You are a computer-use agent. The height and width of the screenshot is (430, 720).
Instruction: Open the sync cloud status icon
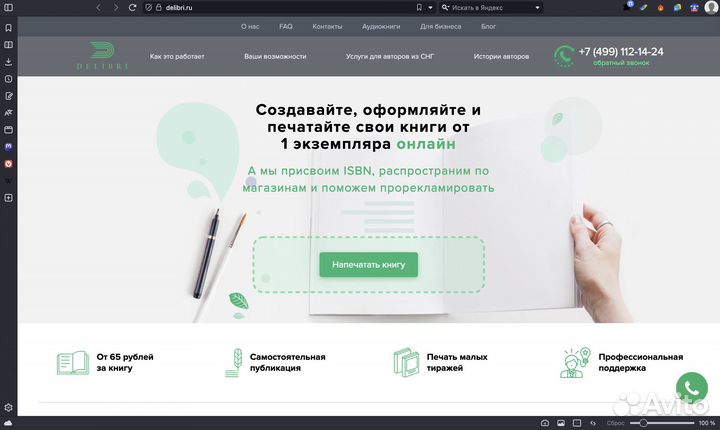[x=8, y=423]
